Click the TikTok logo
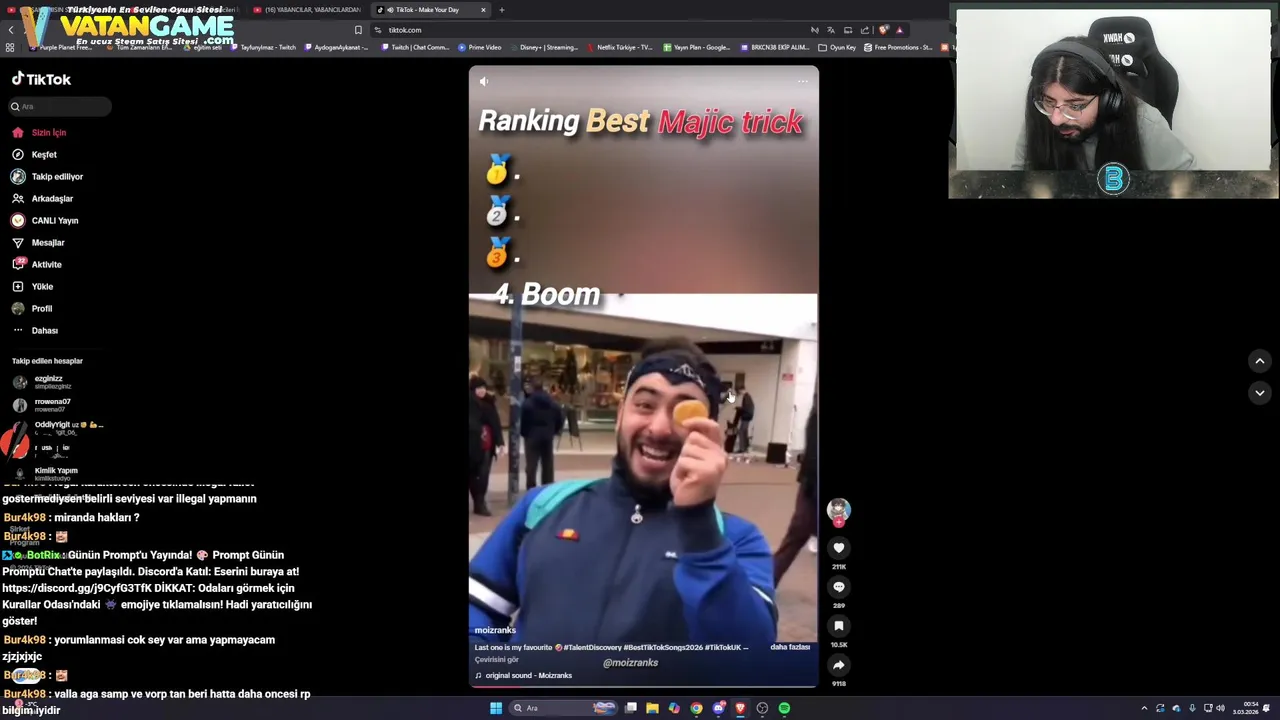Image resolution: width=1280 pixels, height=720 pixels. pyautogui.click(x=41, y=79)
